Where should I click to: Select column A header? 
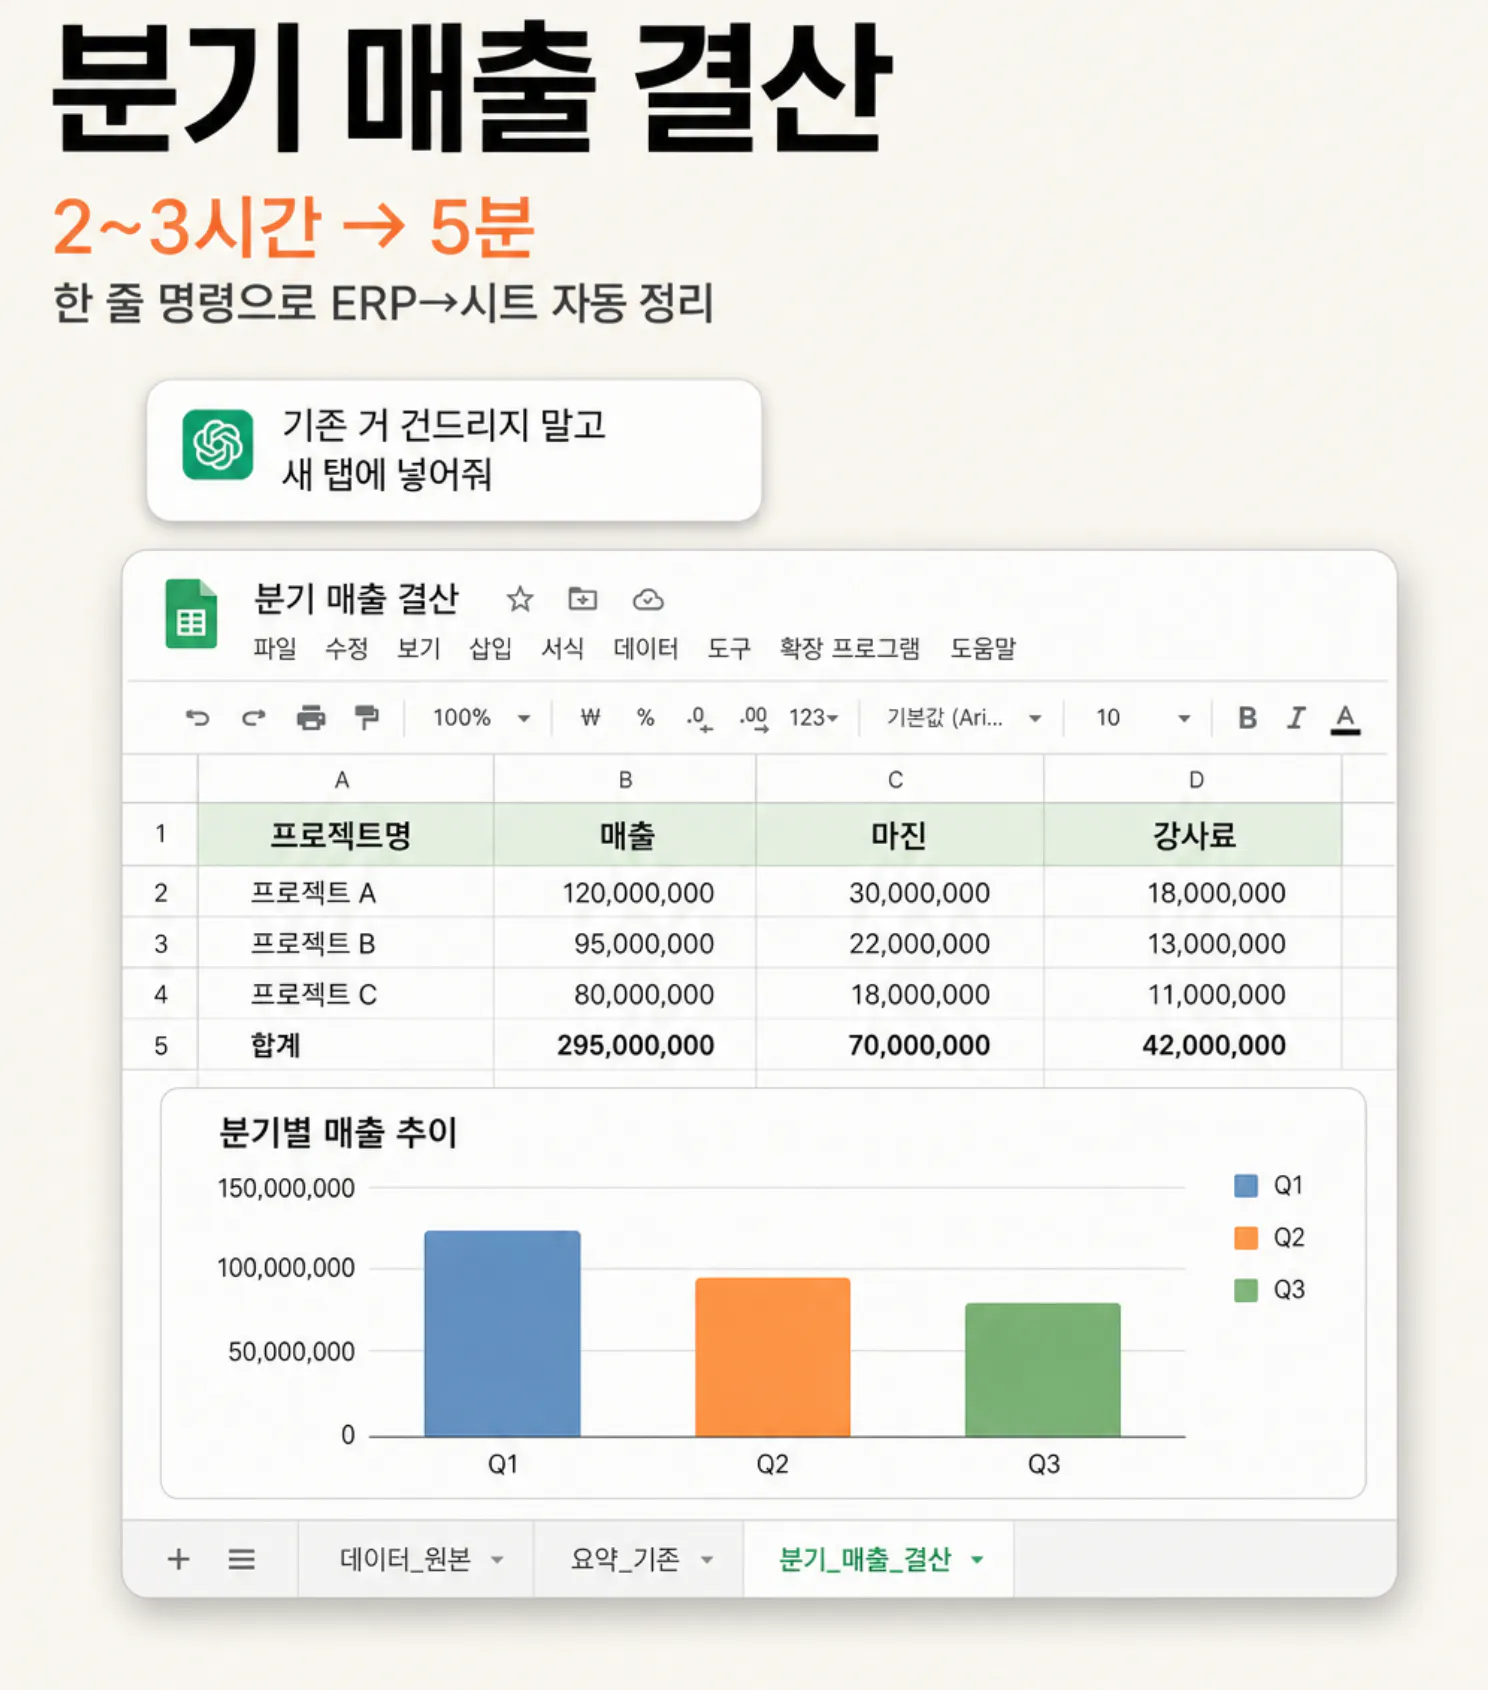tap(345, 779)
